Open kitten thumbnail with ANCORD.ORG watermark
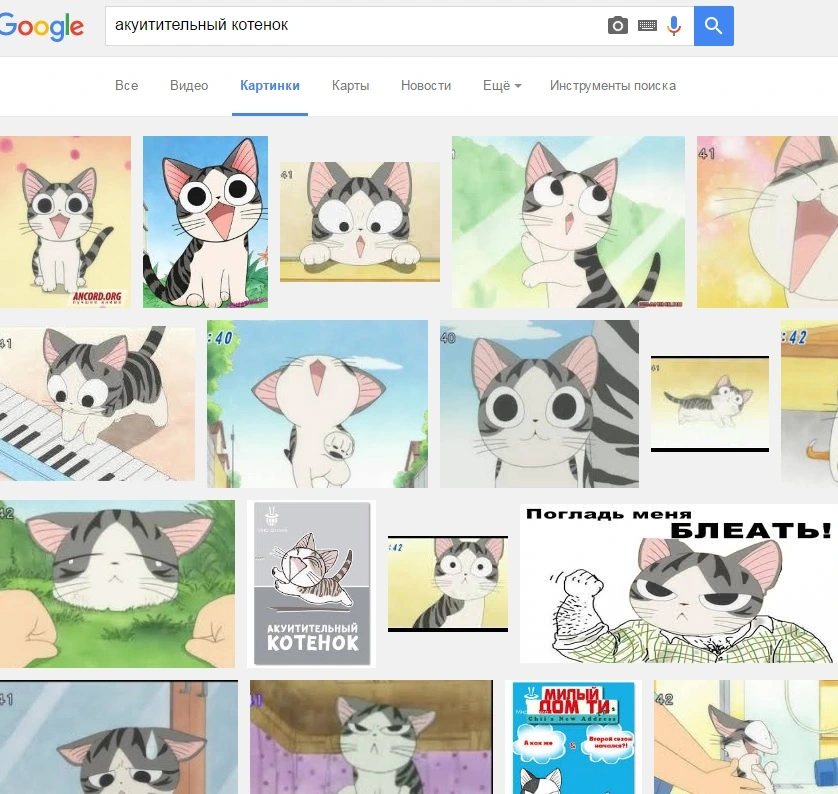 [65, 222]
